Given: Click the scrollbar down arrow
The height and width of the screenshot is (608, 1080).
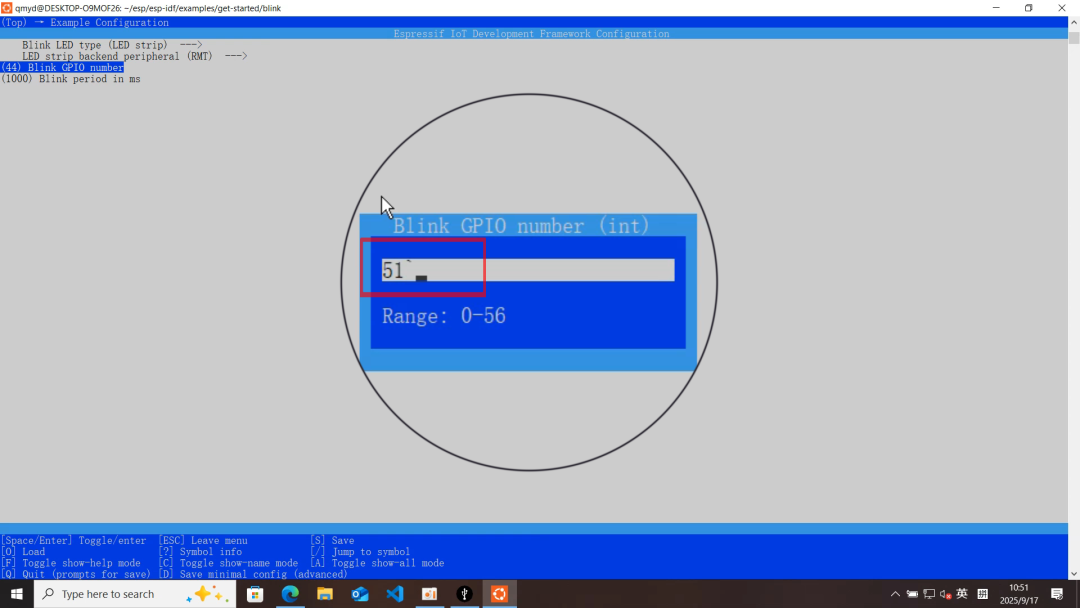Looking at the screenshot, I should (1074, 574).
